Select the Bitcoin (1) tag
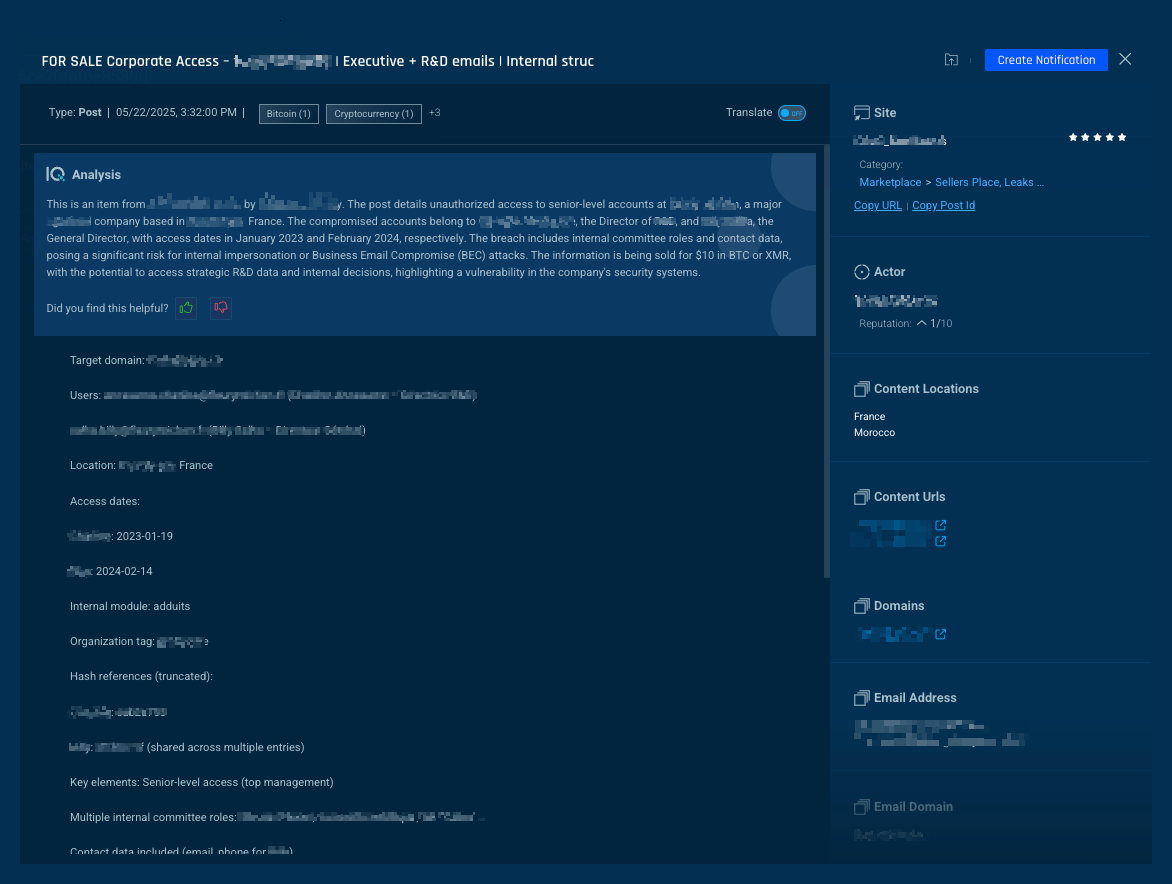Viewport: 1172px width, 884px height. 288,114
